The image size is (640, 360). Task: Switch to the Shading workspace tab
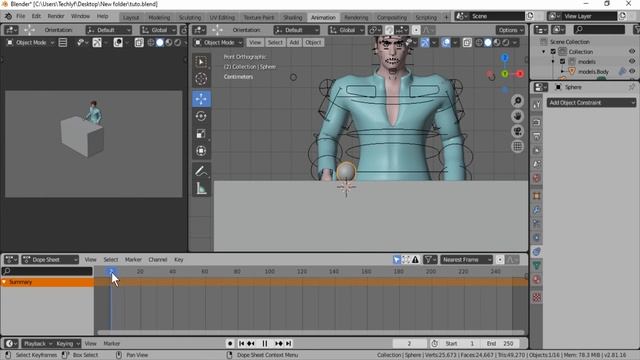[x=293, y=18]
